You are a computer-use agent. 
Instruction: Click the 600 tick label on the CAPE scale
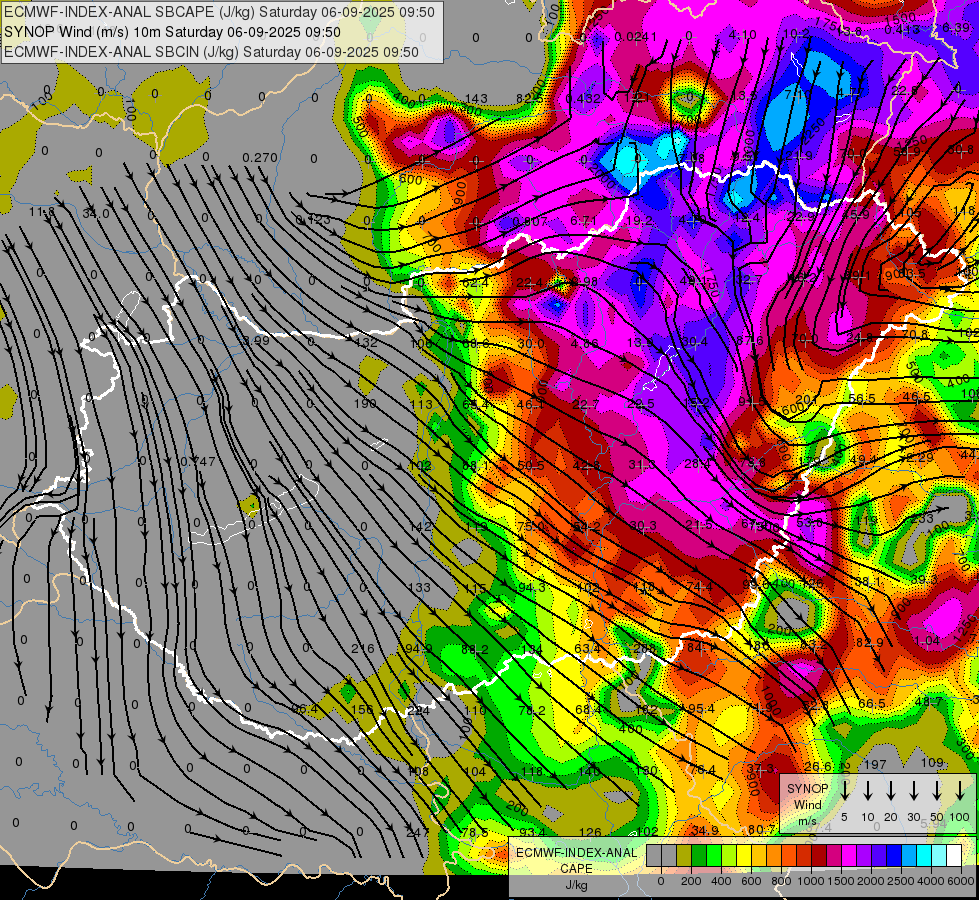click(751, 881)
